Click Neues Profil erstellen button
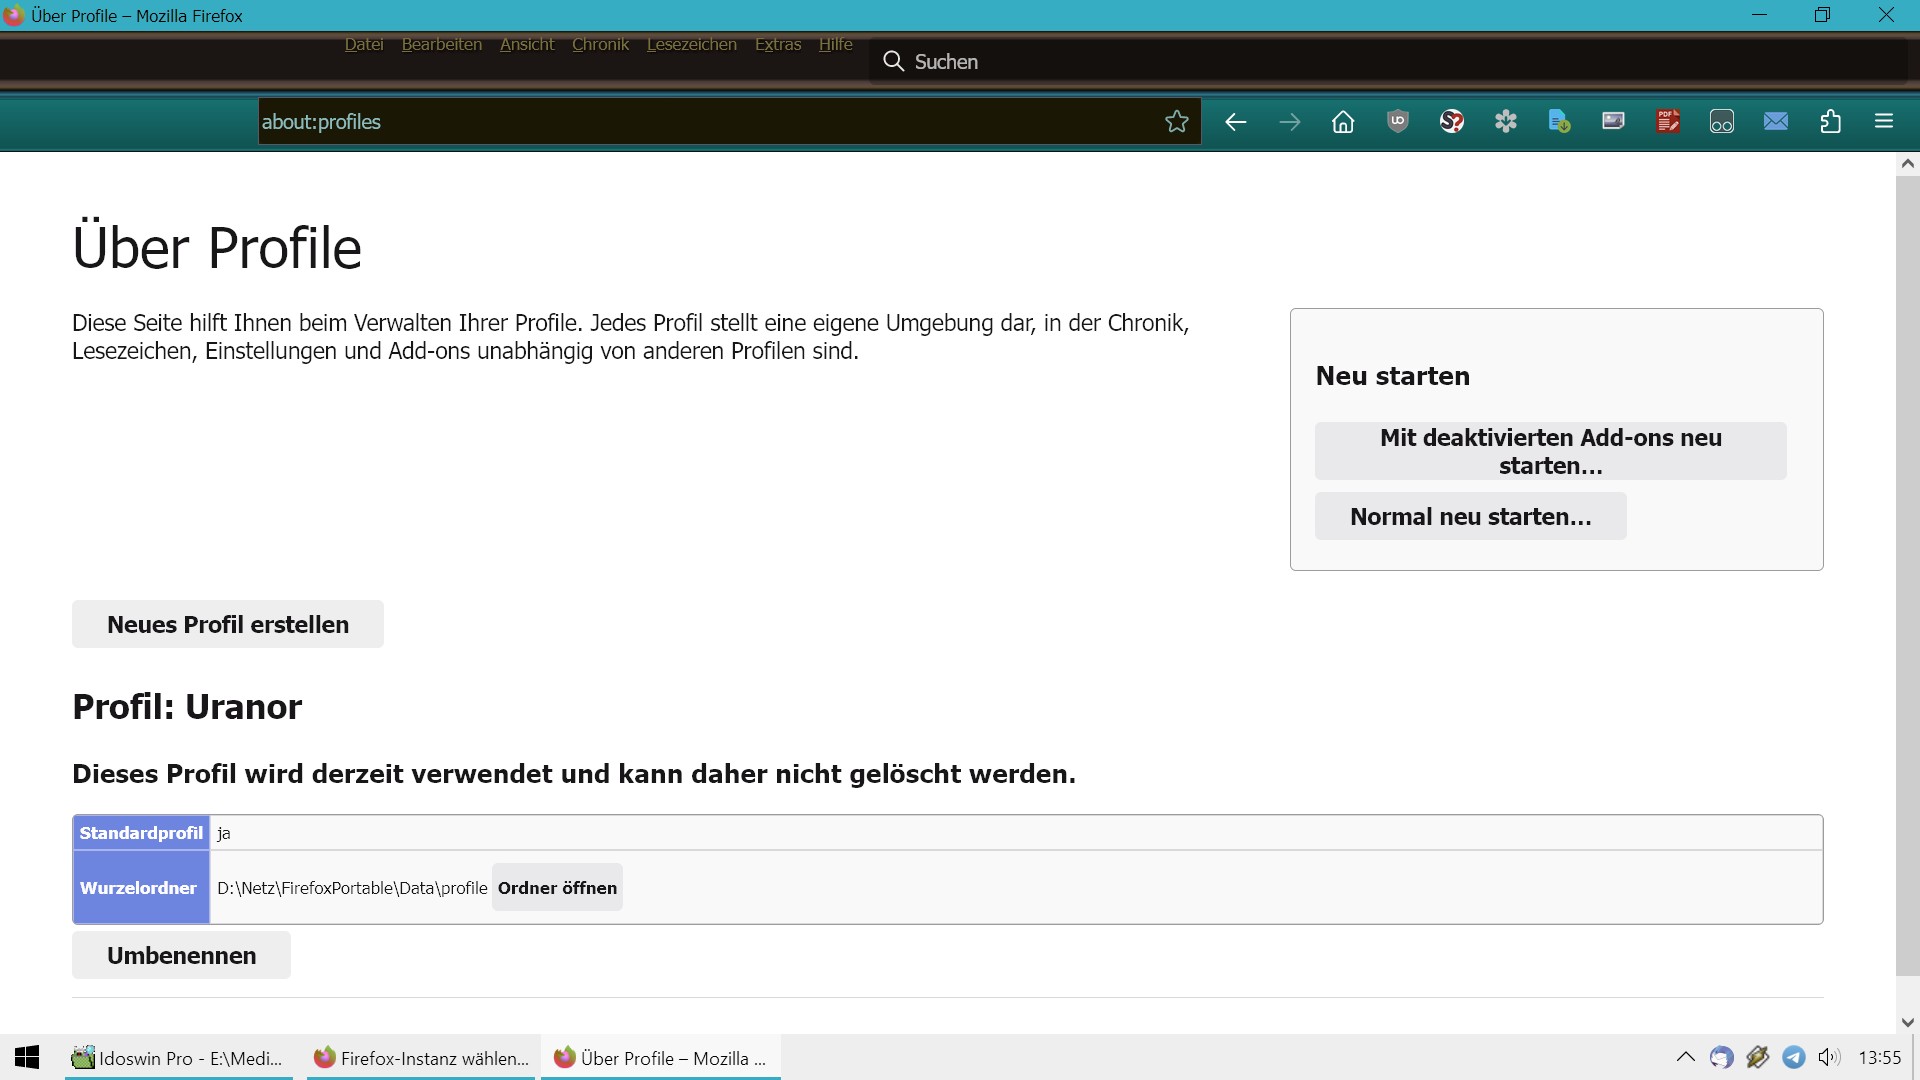 tap(228, 624)
